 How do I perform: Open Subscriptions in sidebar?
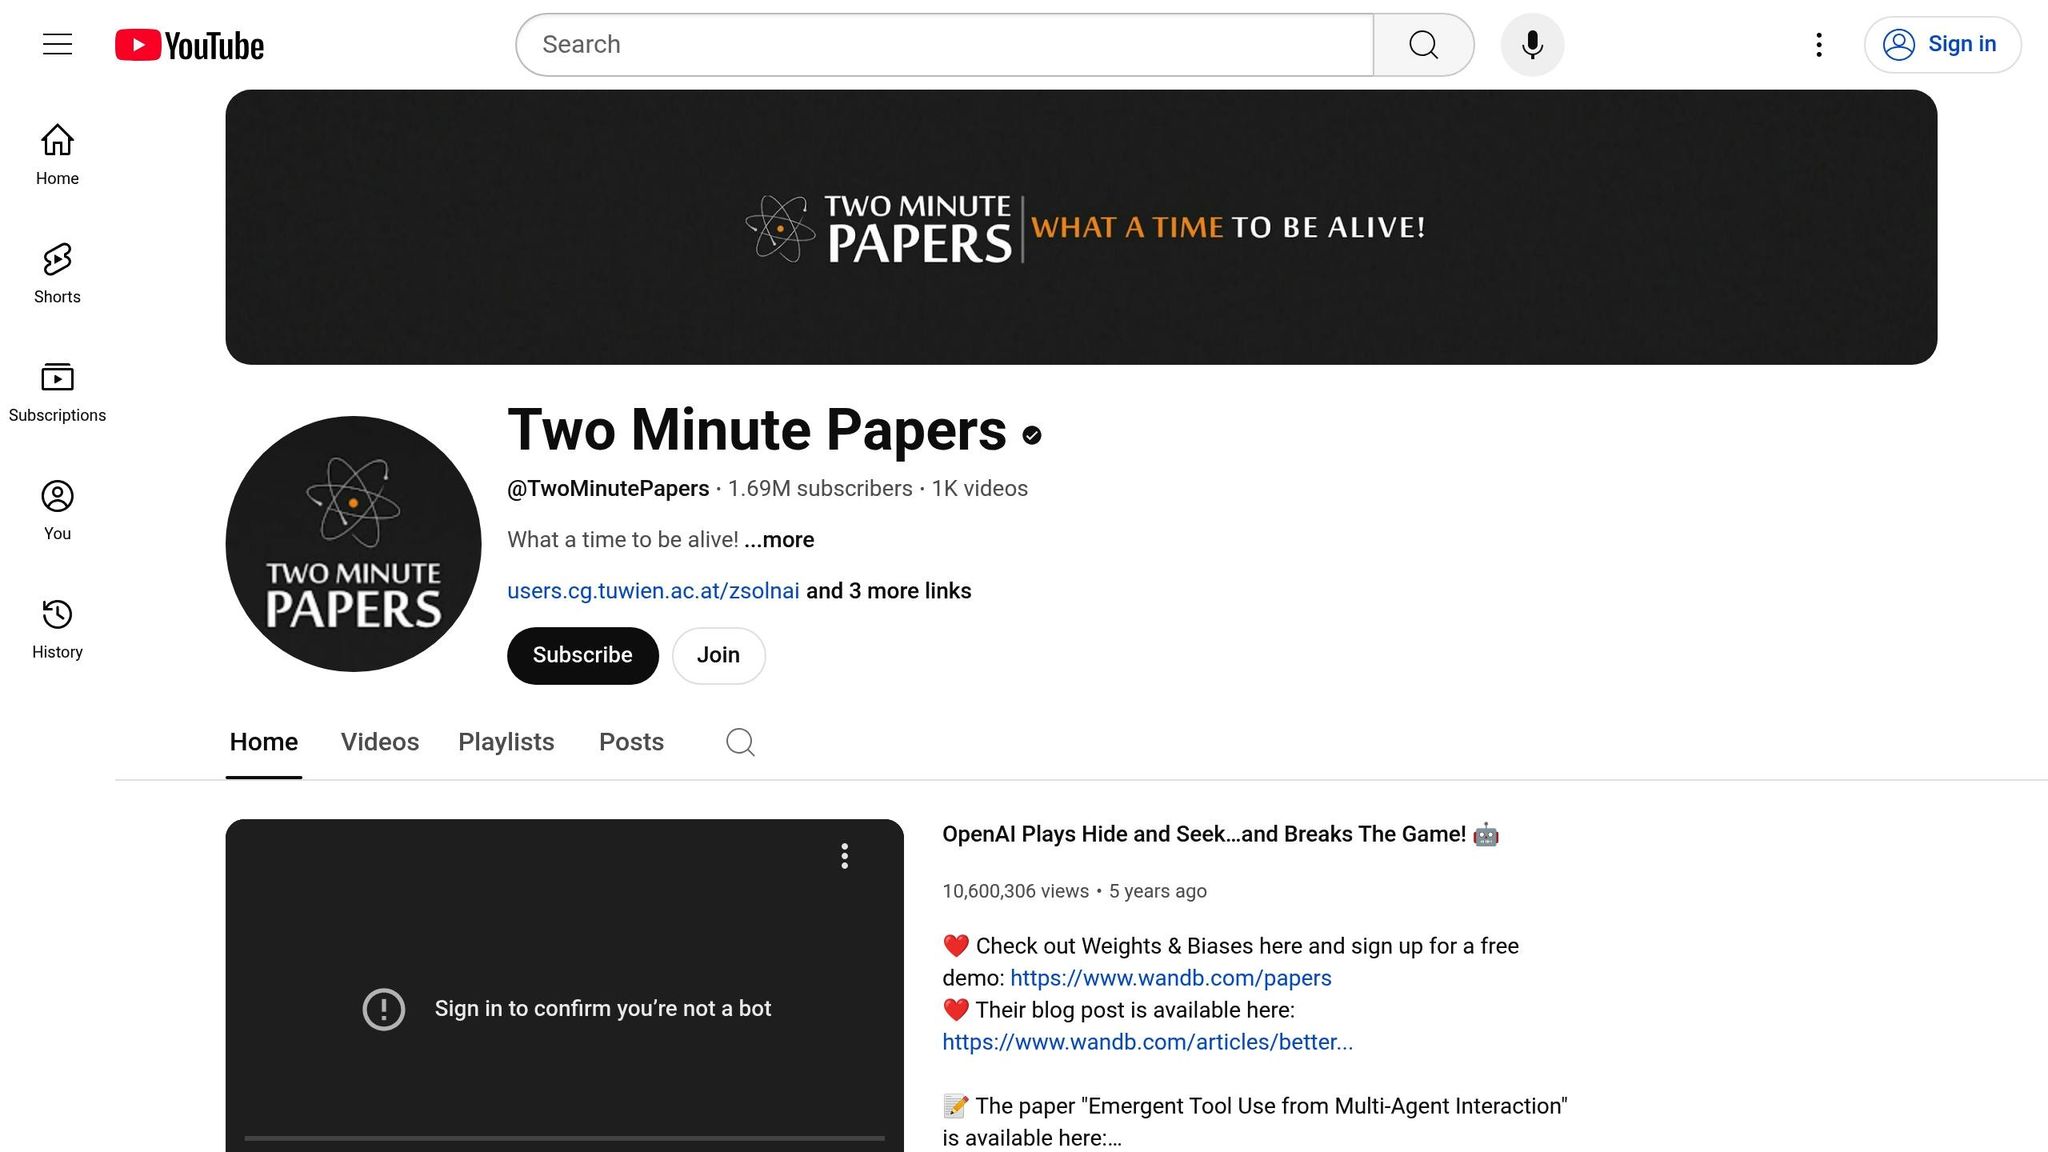tap(57, 391)
